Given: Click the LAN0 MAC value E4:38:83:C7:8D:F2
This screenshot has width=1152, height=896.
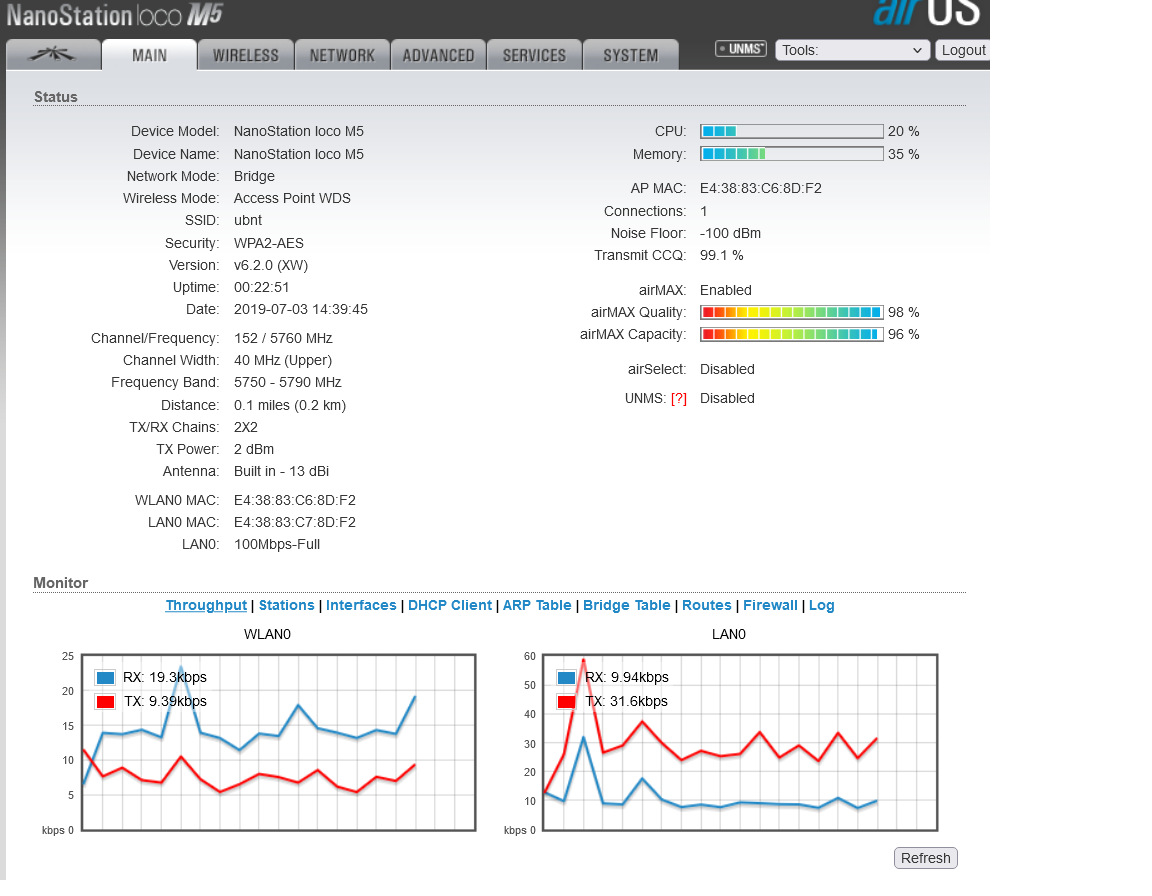Looking at the screenshot, I should 295,523.
